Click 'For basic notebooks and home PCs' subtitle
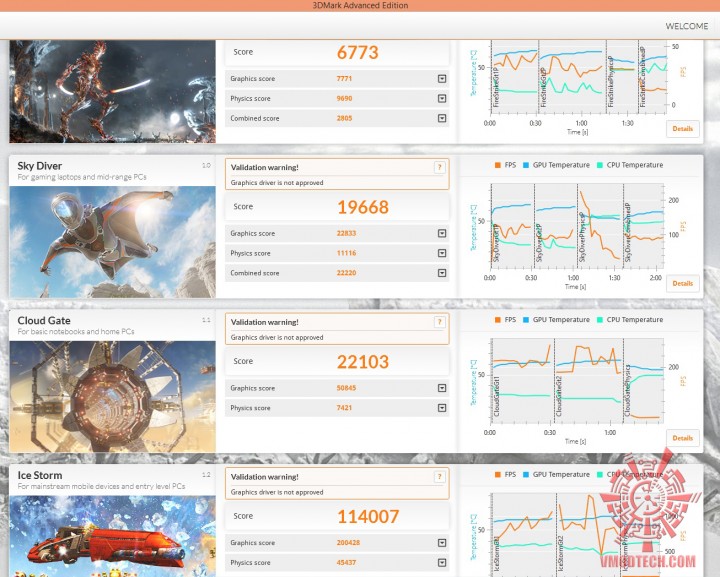 click(76, 332)
